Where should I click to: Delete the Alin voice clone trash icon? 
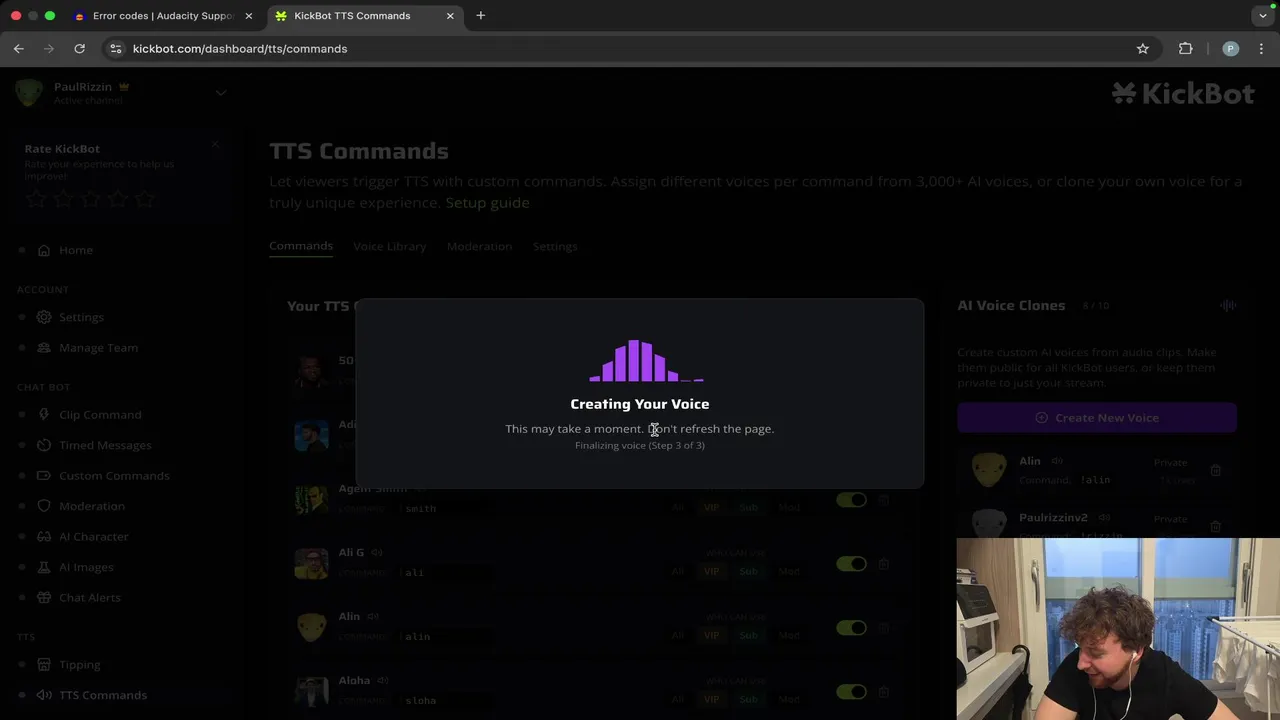tap(1215, 470)
